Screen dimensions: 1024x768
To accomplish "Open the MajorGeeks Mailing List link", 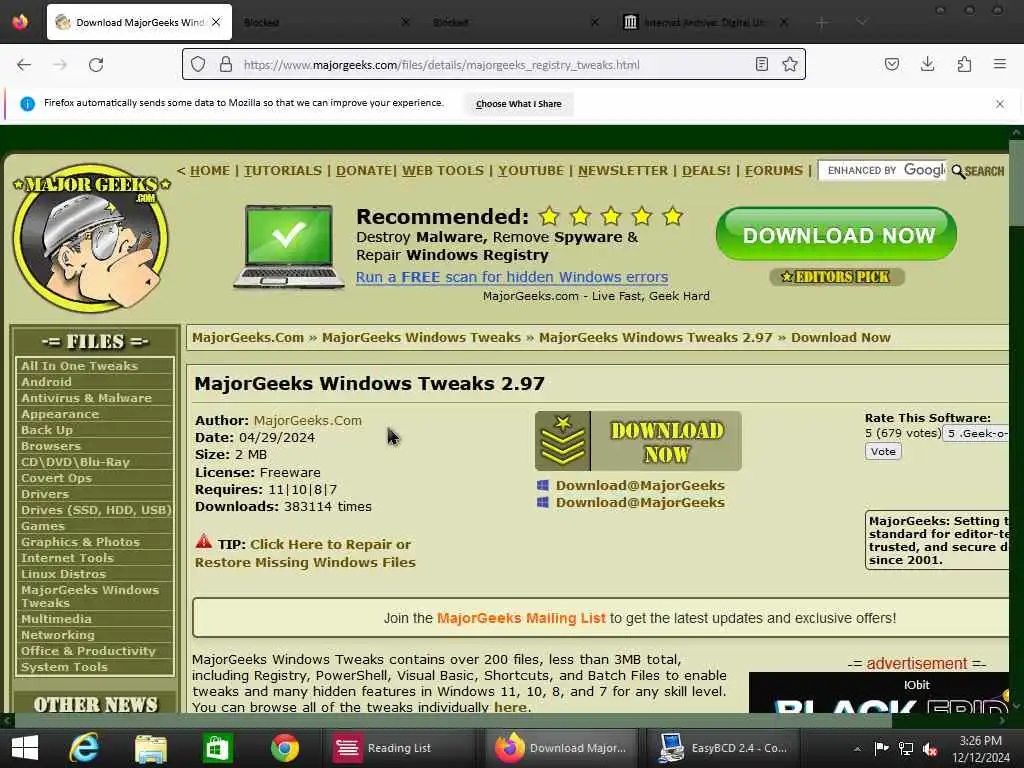I will click(521, 618).
